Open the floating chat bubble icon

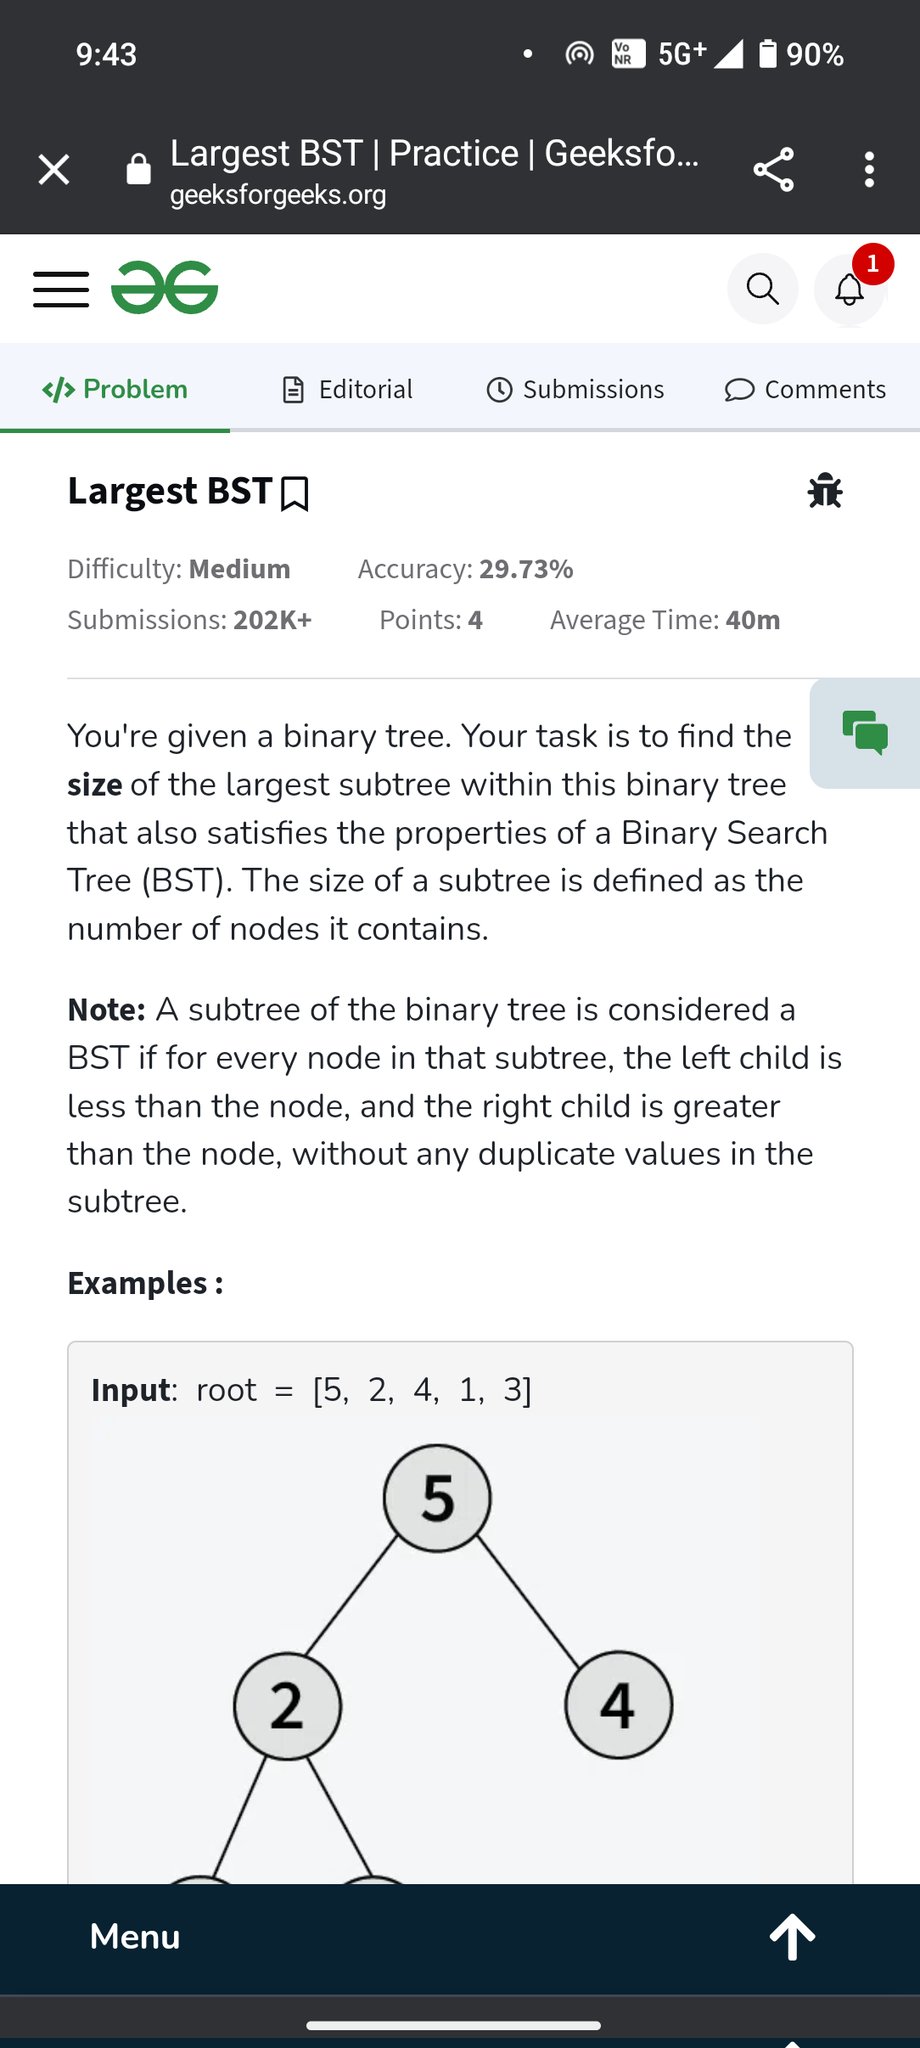click(x=865, y=733)
